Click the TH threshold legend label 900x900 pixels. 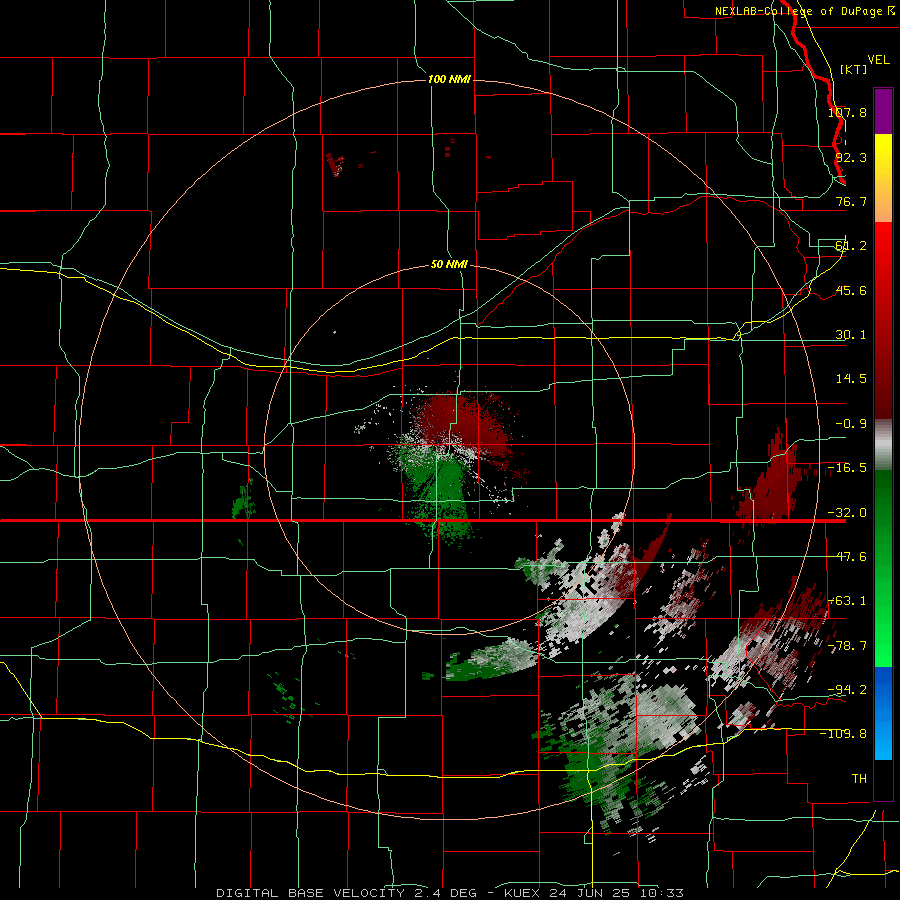click(x=859, y=779)
